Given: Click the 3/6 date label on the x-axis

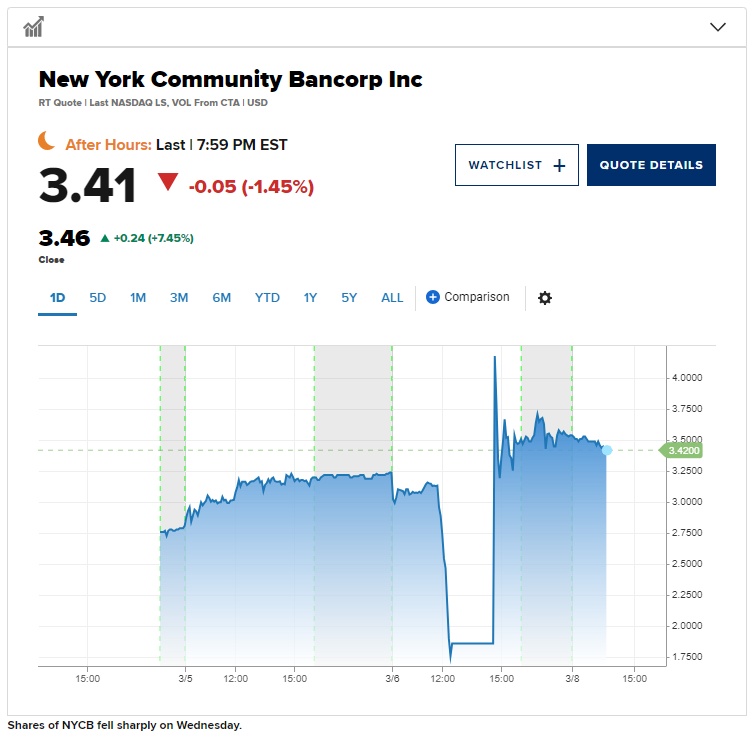Looking at the screenshot, I should click(x=392, y=678).
